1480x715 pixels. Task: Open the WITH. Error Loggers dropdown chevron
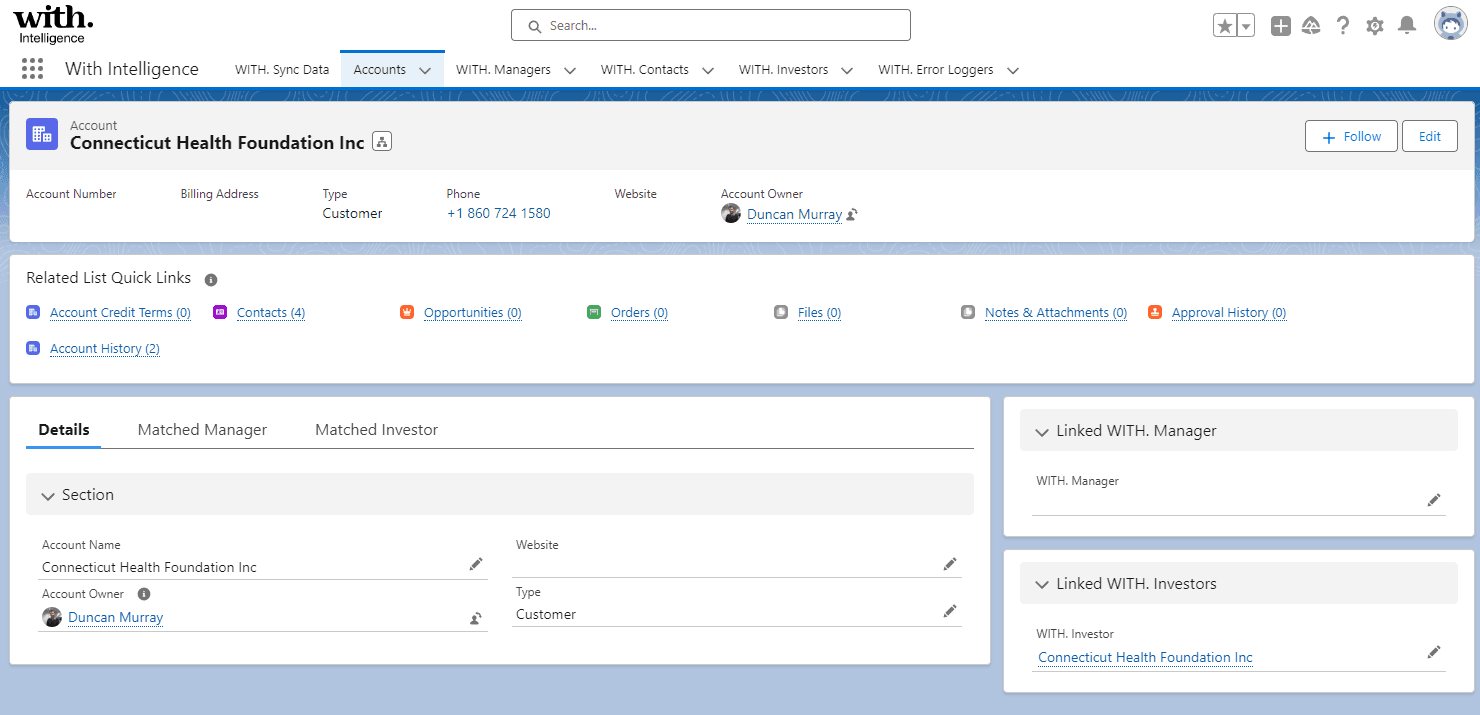point(1013,71)
